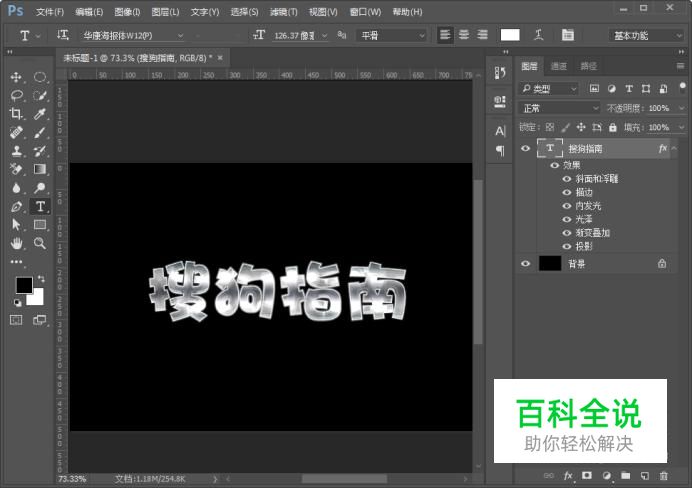The image size is (692, 488).
Task: Switch to the 通道 tab
Action: (559, 66)
